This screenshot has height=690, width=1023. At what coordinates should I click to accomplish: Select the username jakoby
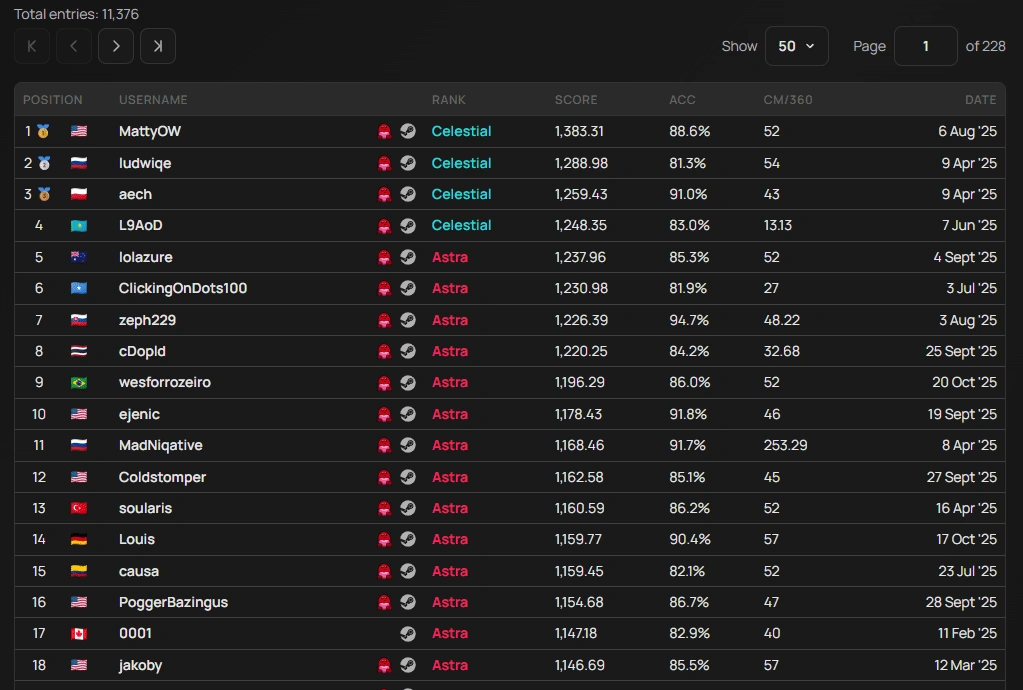(x=139, y=664)
